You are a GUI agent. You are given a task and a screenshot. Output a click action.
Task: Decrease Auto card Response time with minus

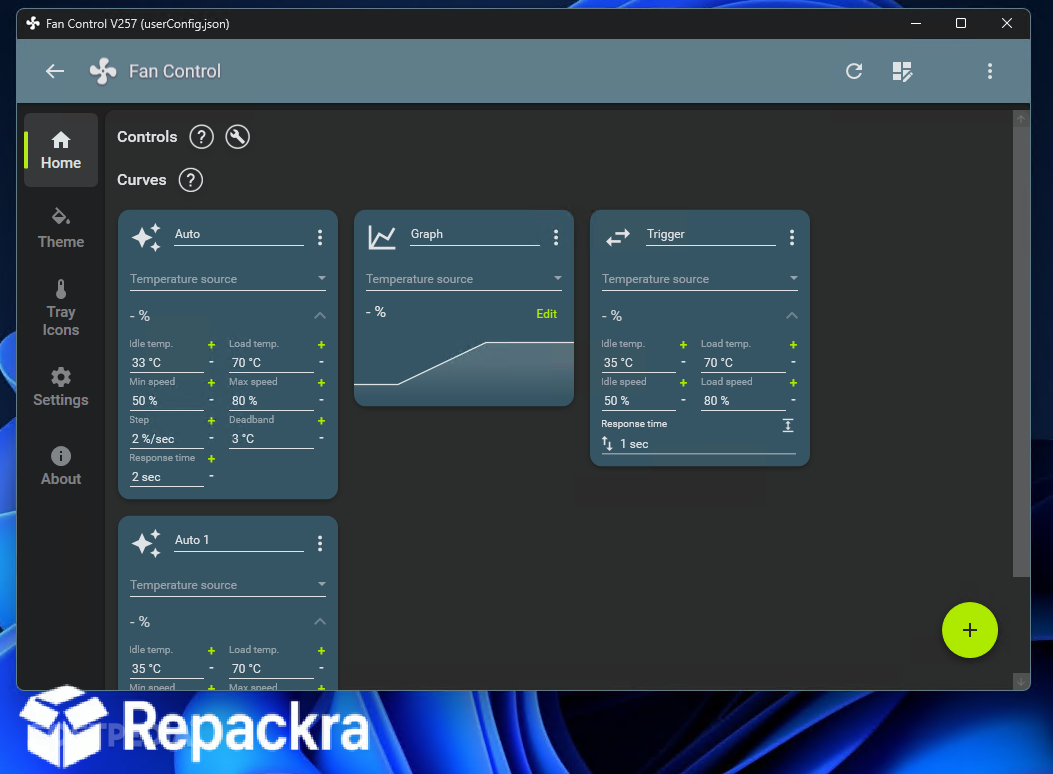pos(212,476)
